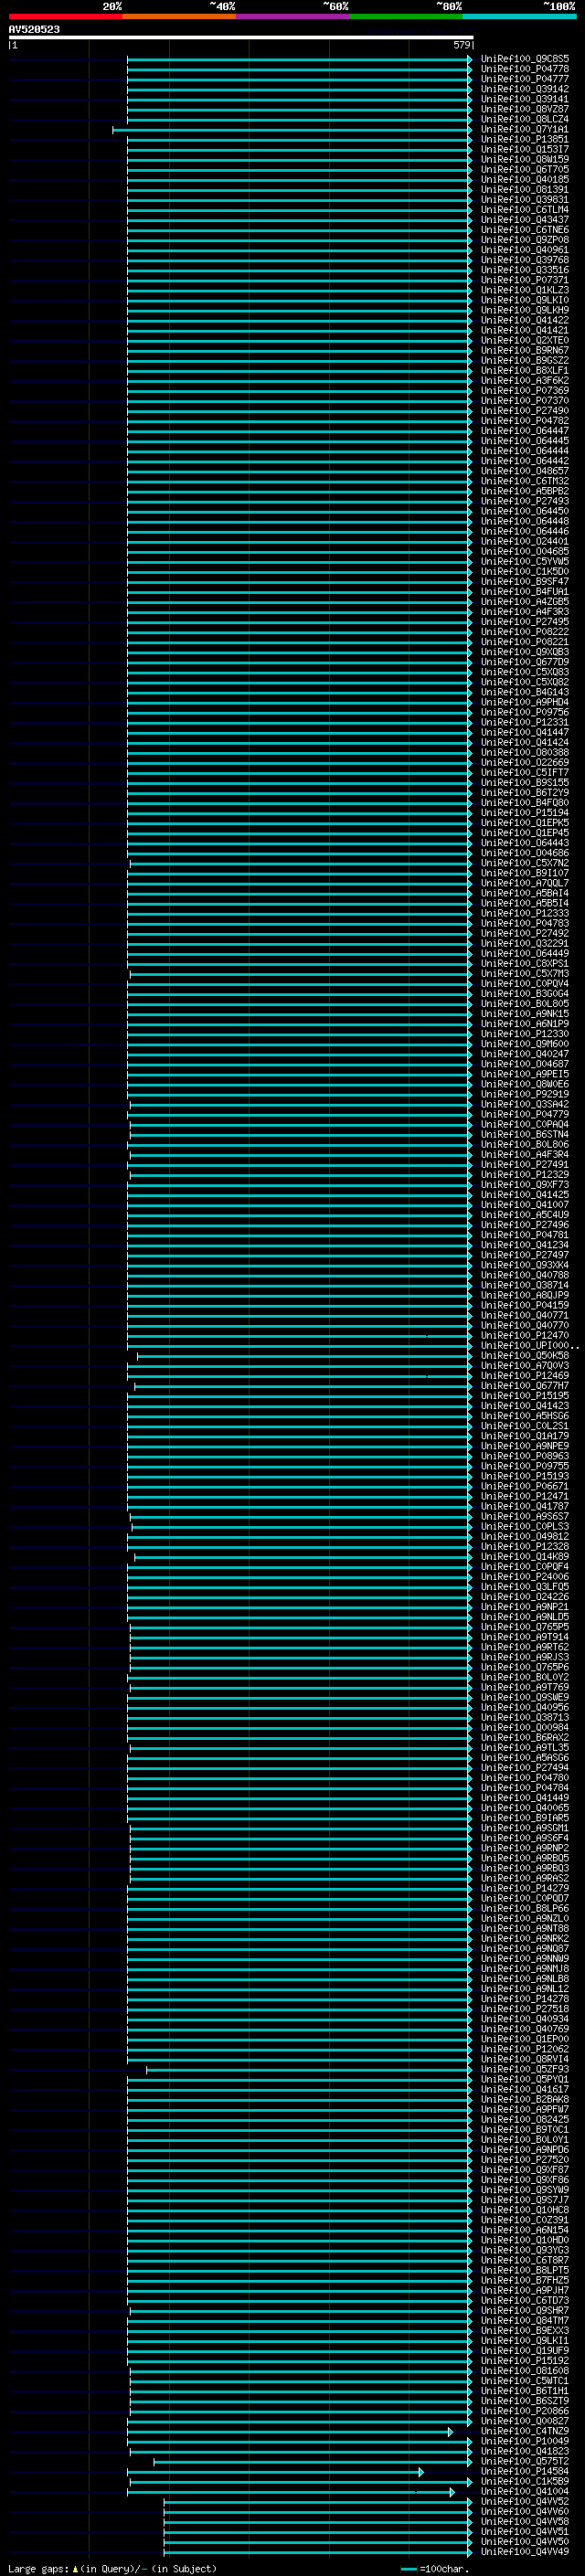585x2576 pixels.
Task: Select hit label UniRef100_P07369
Action: (524, 390)
